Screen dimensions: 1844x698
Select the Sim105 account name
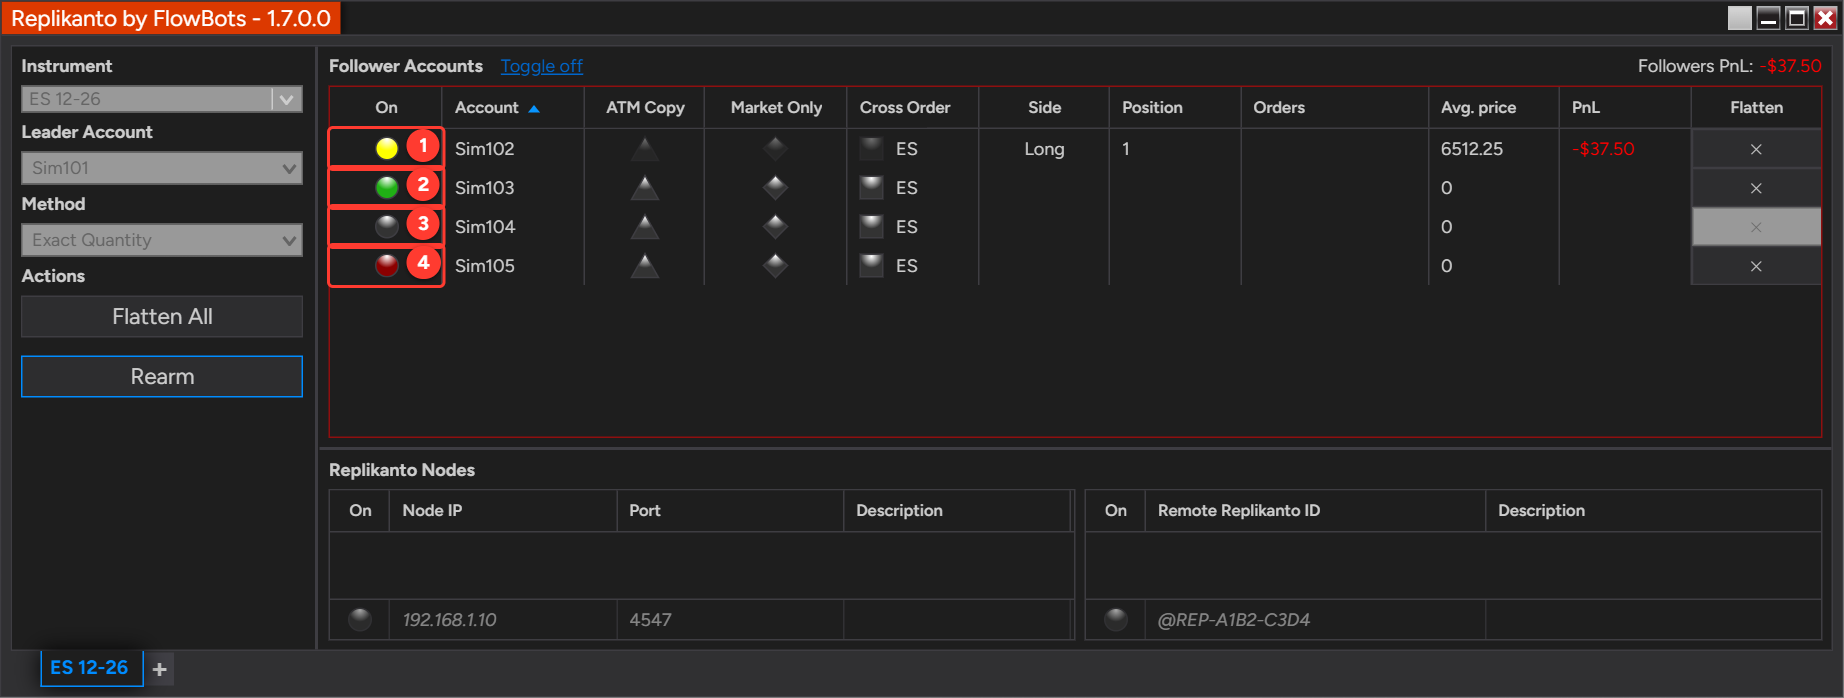tap(484, 266)
